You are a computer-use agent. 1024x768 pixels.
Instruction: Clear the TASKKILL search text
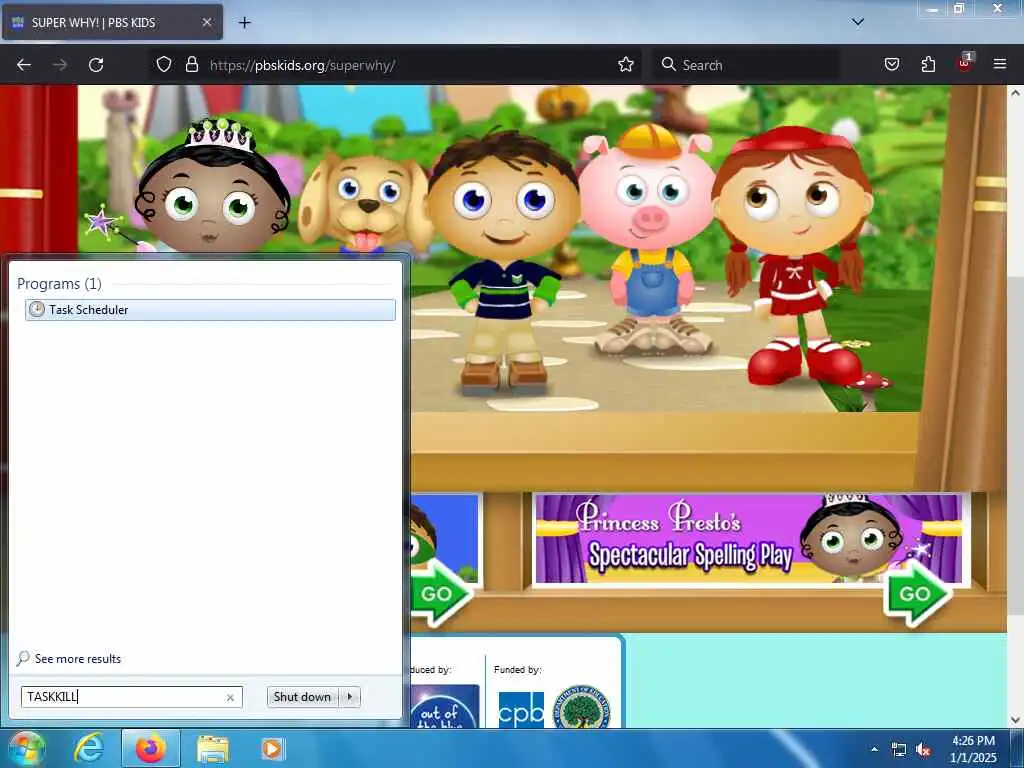[230, 697]
